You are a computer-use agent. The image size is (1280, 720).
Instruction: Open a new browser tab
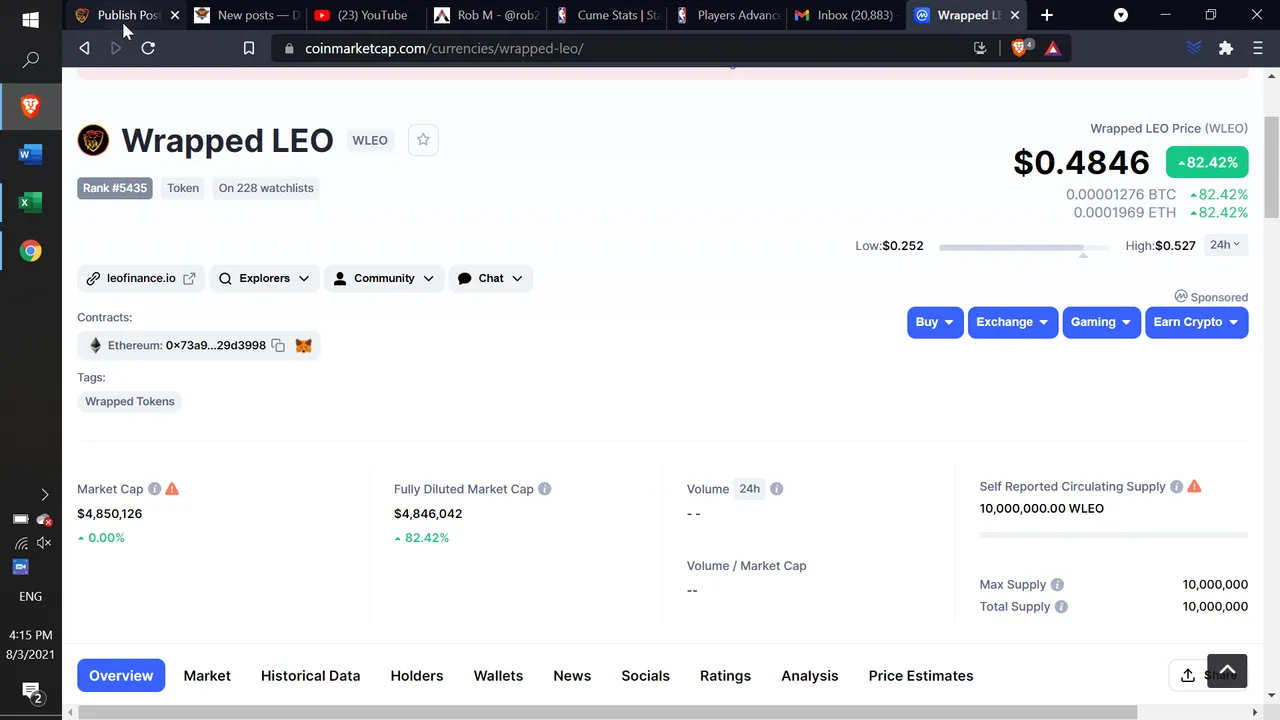click(x=1047, y=15)
